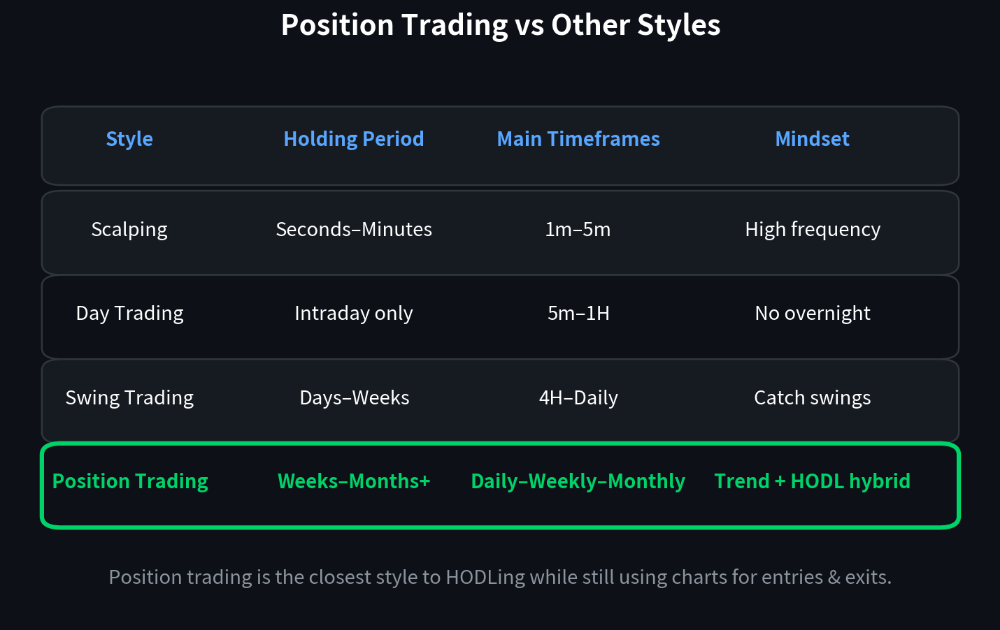This screenshot has width=1000, height=630.
Task: Click the Style column header
Action: click(x=129, y=139)
